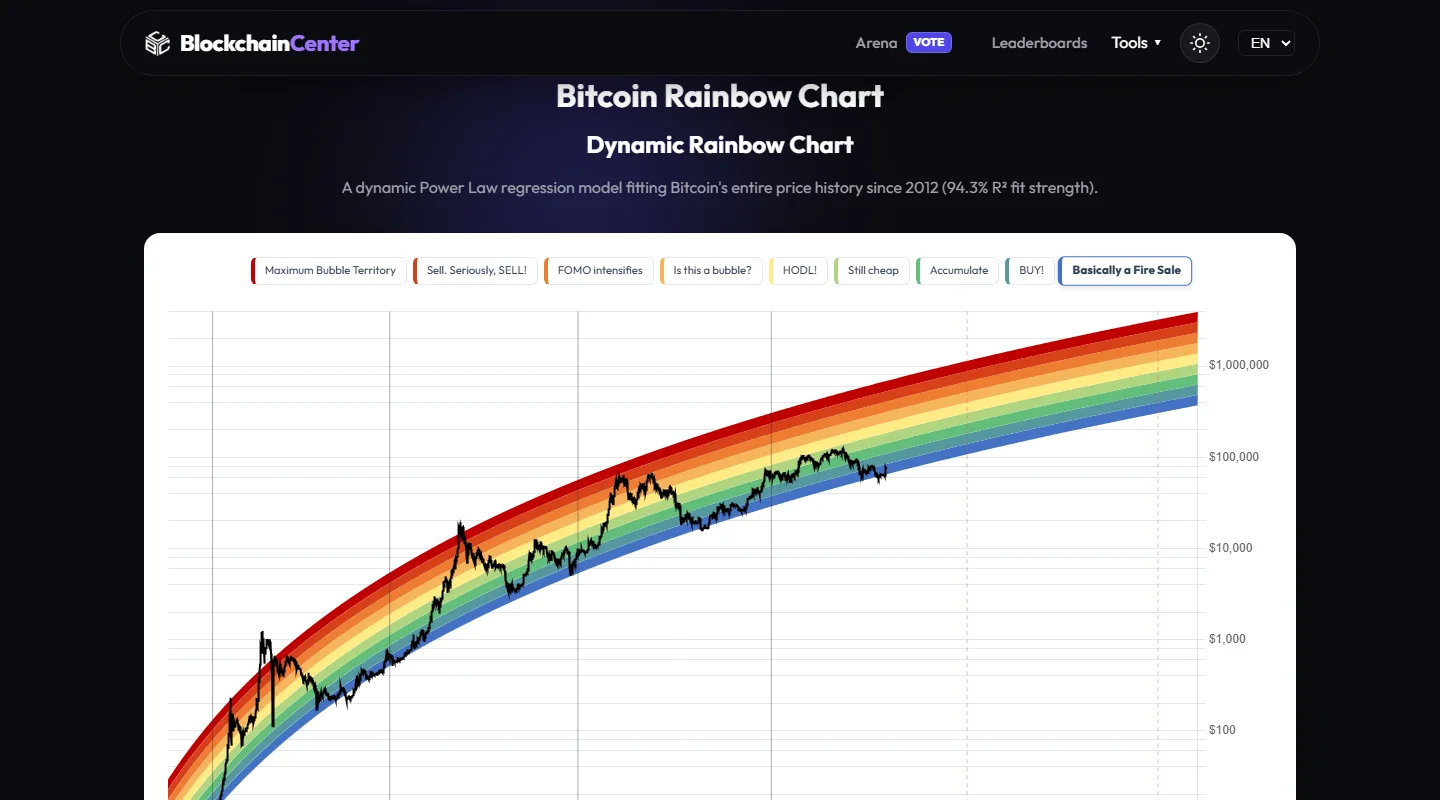Click the Bitcoin Rainbow Chart heading
Viewport: 1440px width, 800px height.
[x=720, y=96]
